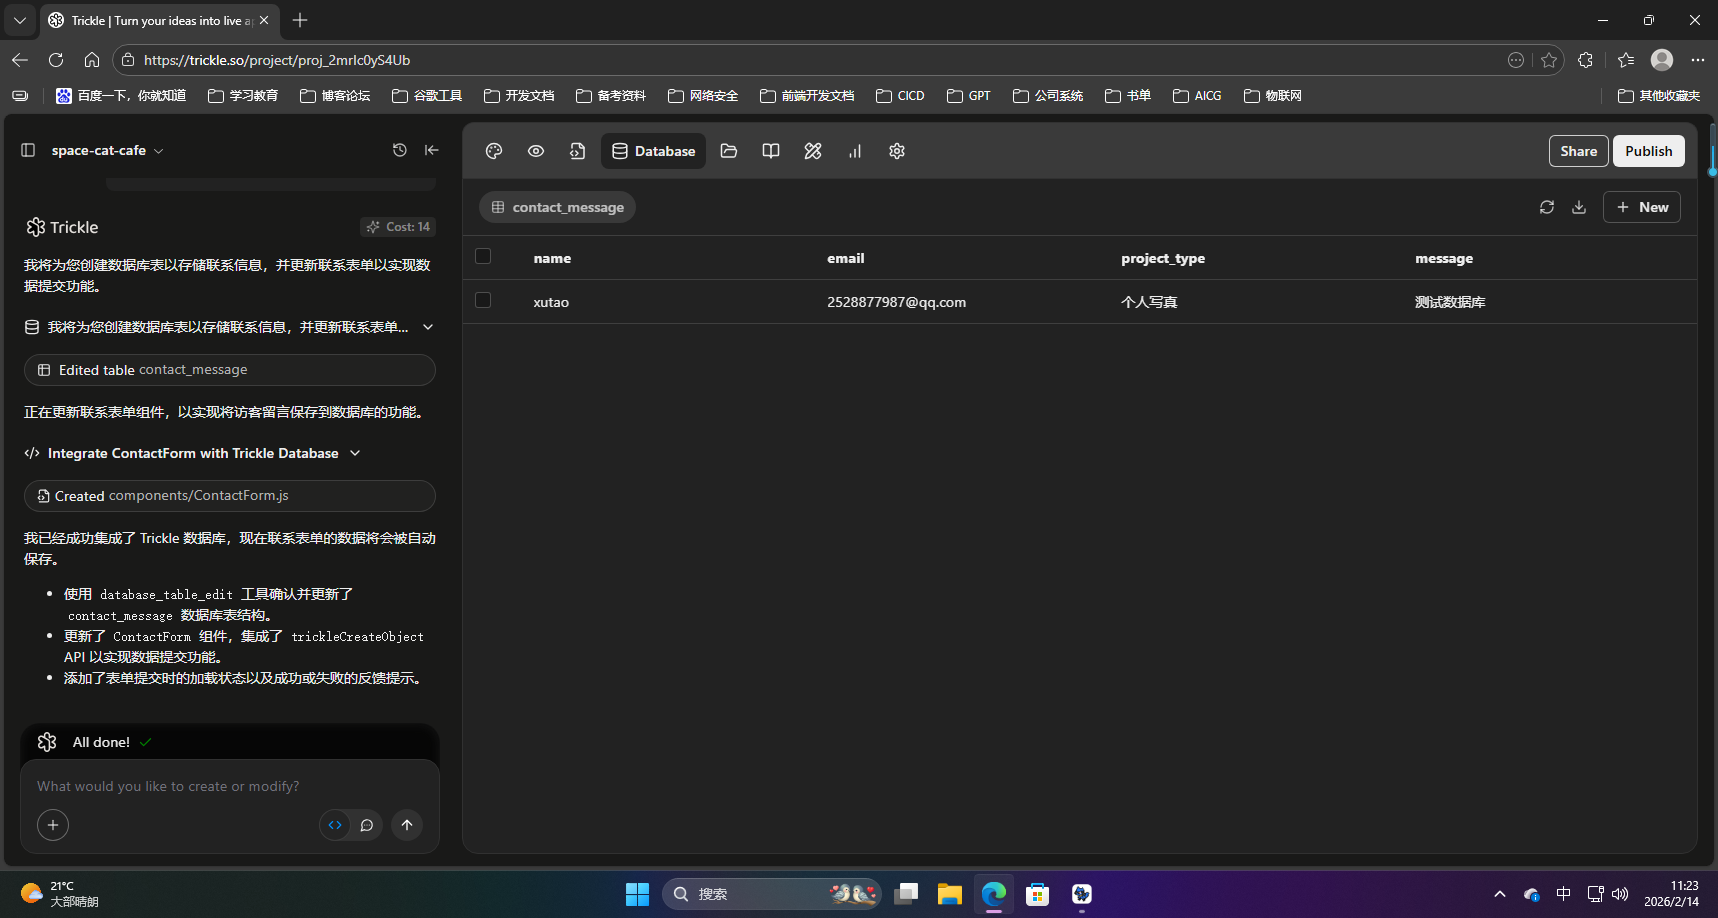Open the tools and integrations icon
Viewport: 1718px width, 918px height.
tap(813, 151)
